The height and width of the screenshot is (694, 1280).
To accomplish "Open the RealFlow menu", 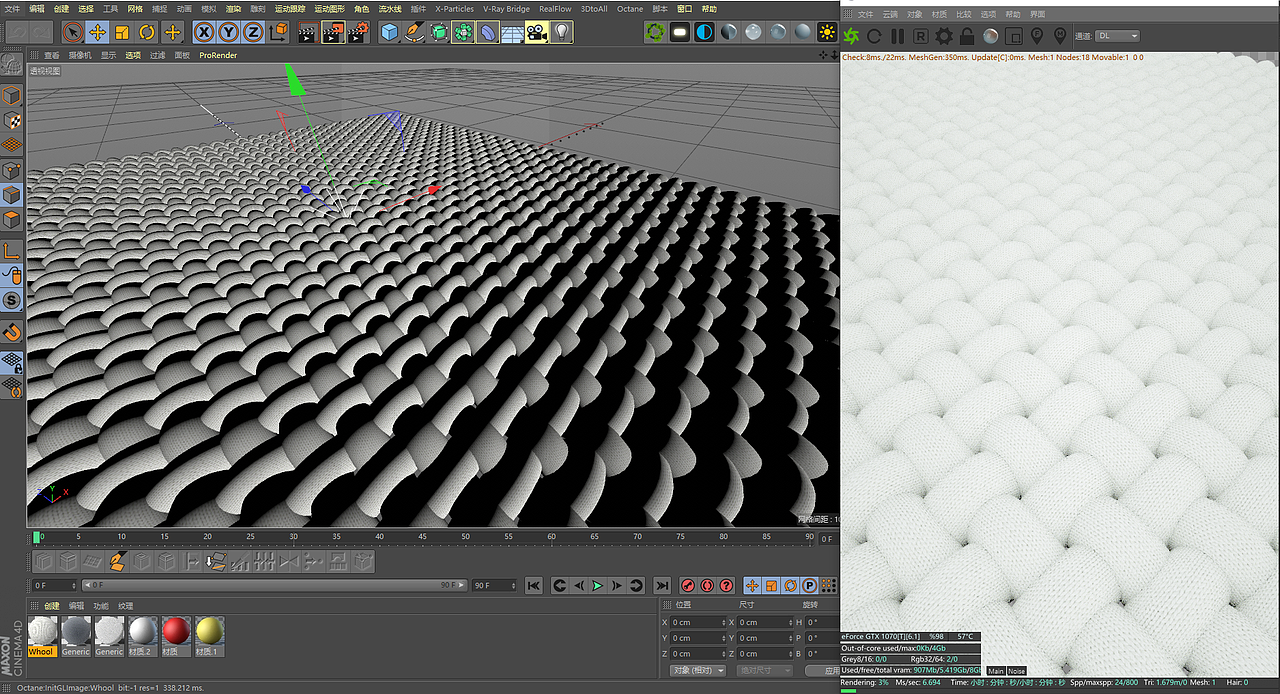I will coord(555,8).
